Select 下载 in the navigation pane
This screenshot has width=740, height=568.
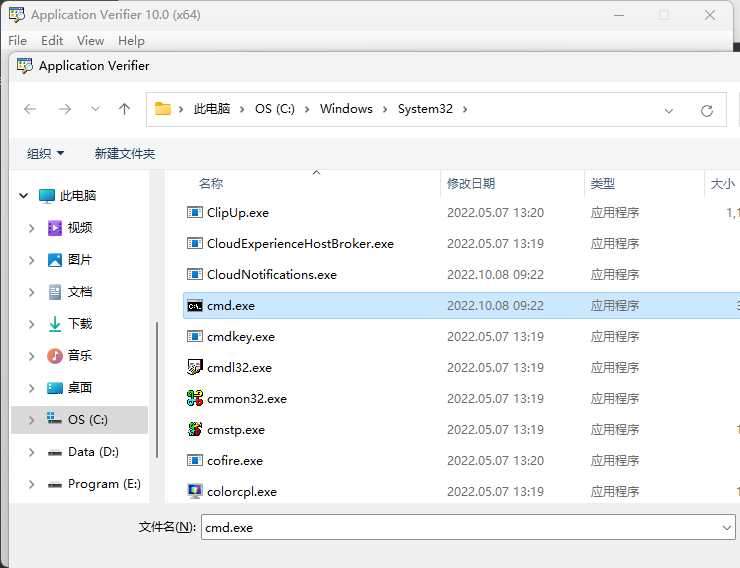pyautogui.click(x=80, y=324)
